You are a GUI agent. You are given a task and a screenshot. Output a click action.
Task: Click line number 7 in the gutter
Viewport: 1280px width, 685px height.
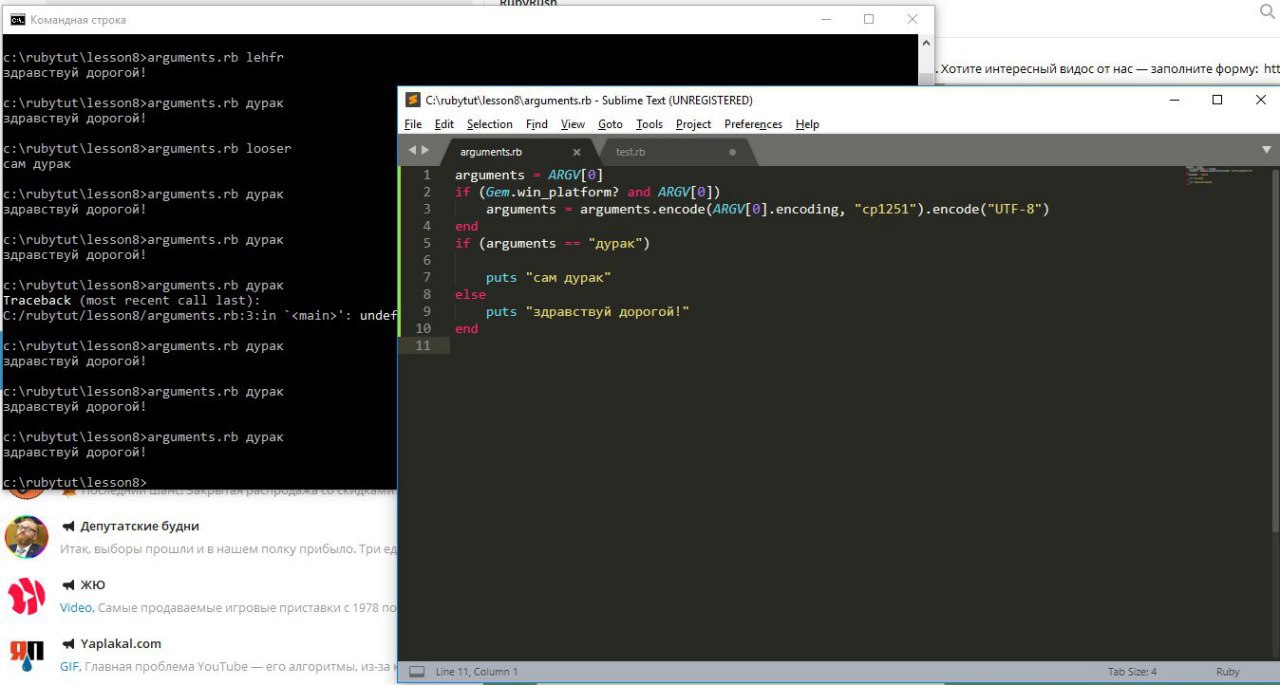point(427,277)
